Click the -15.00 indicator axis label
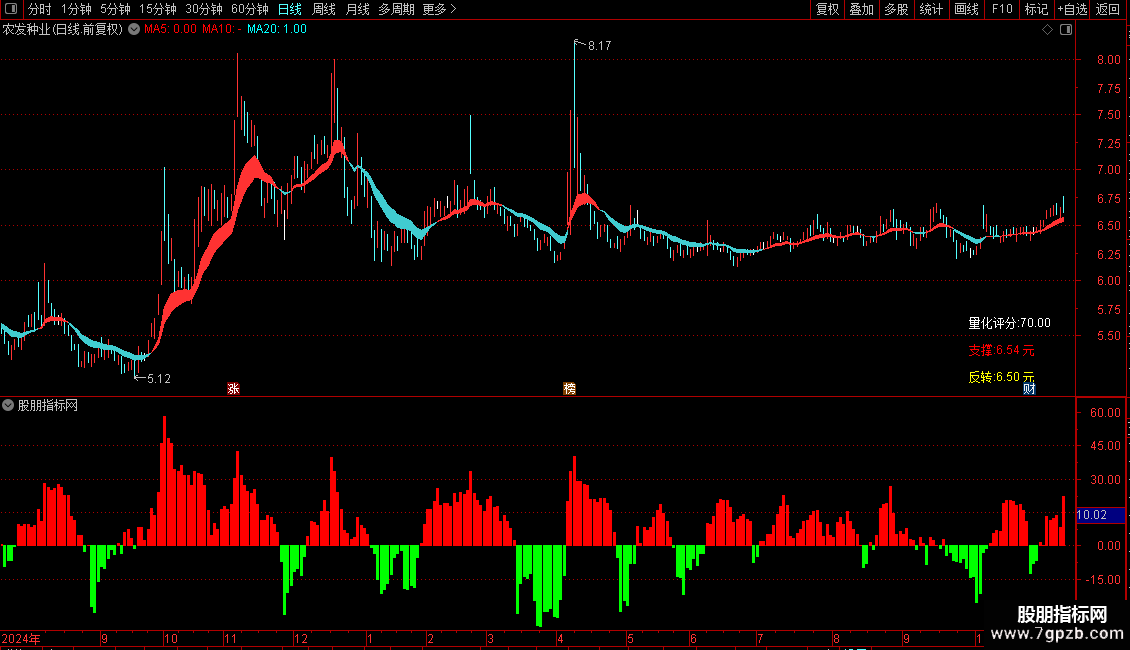The height and width of the screenshot is (650, 1130). (1103, 579)
